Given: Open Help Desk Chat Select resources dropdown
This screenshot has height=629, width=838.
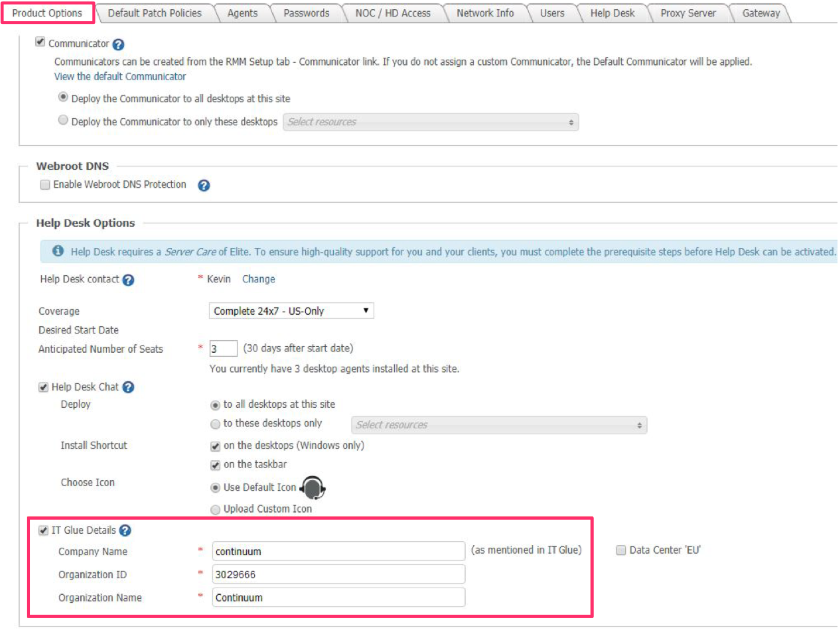Looking at the screenshot, I should (499, 425).
